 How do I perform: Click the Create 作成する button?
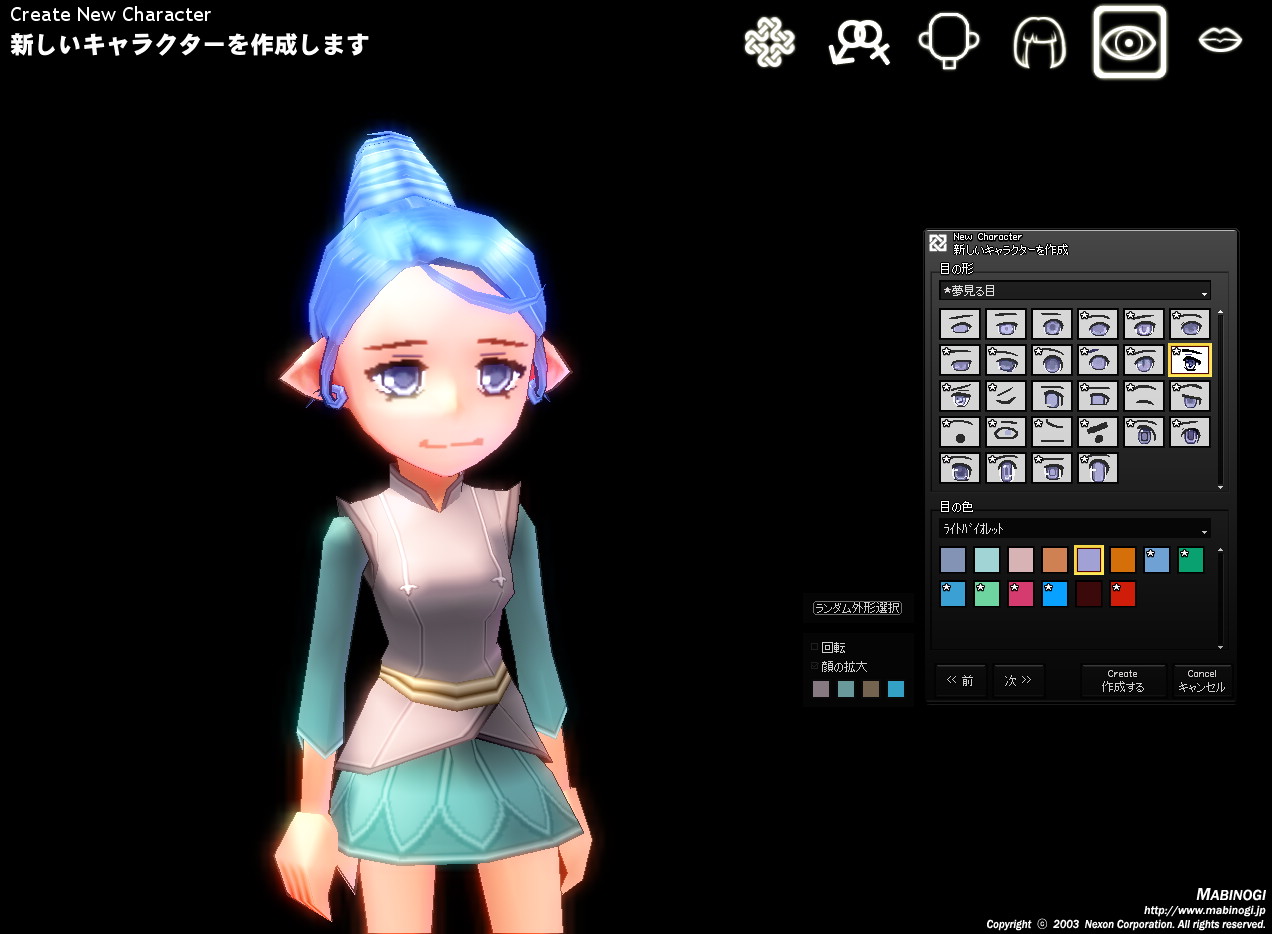tap(1123, 681)
